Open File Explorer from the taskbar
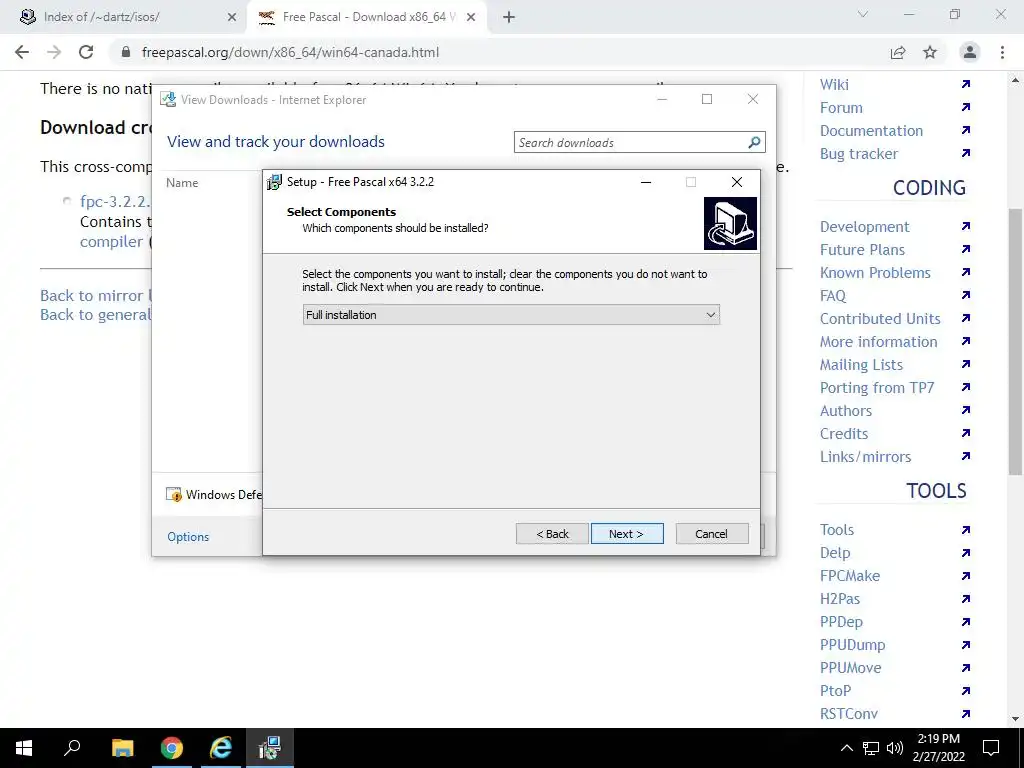 [122, 748]
